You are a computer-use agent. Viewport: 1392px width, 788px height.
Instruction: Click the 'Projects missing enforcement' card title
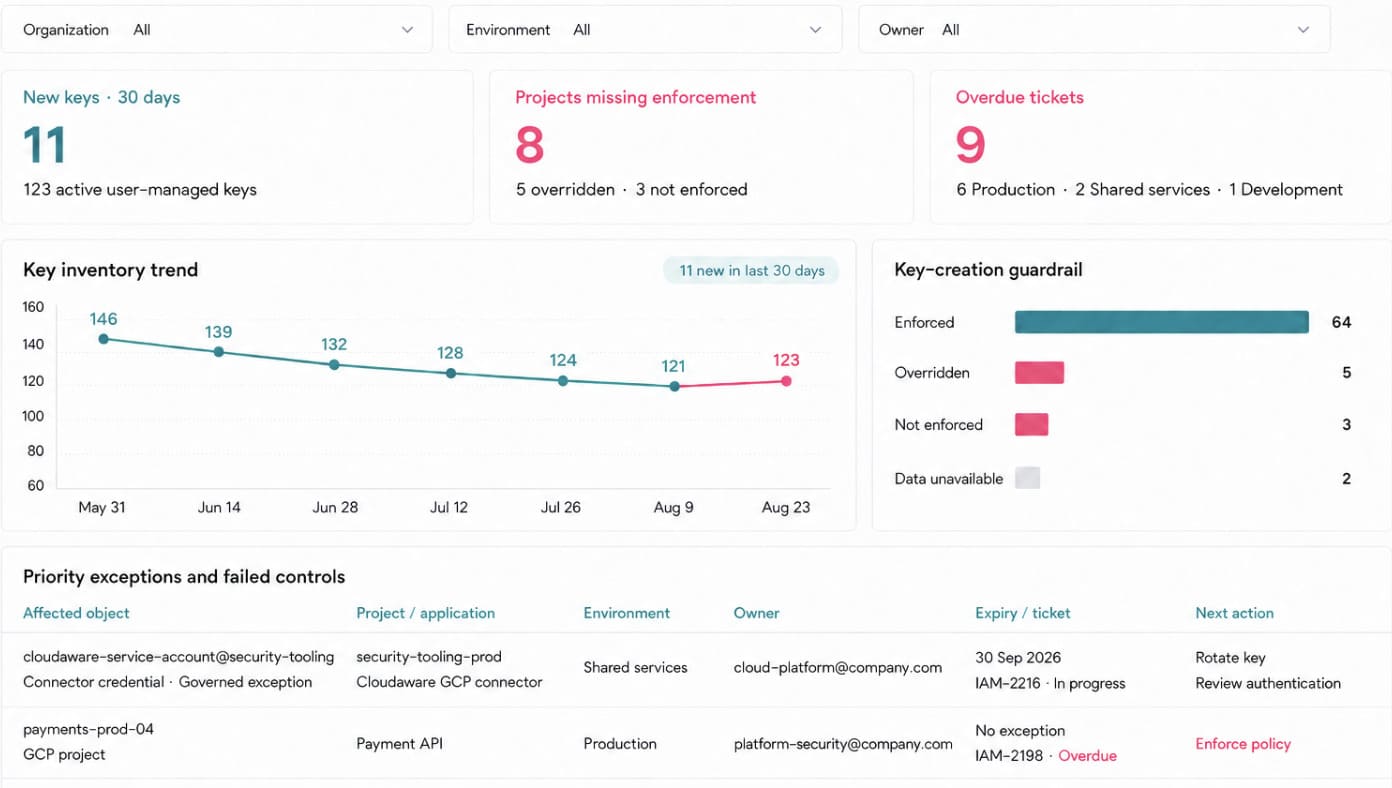point(635,97)
